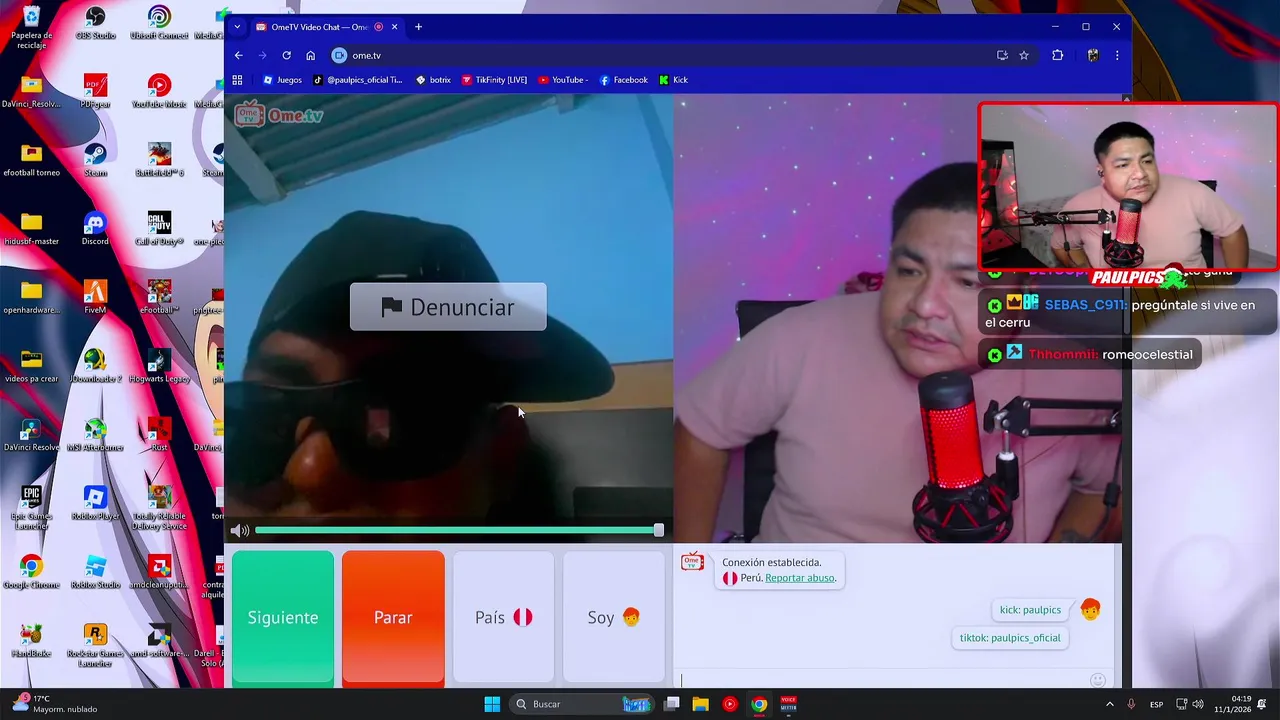Open the Epic Games Launcher desktop shortcut
This screenshot has width=1280, height=720.
point(31,507)
